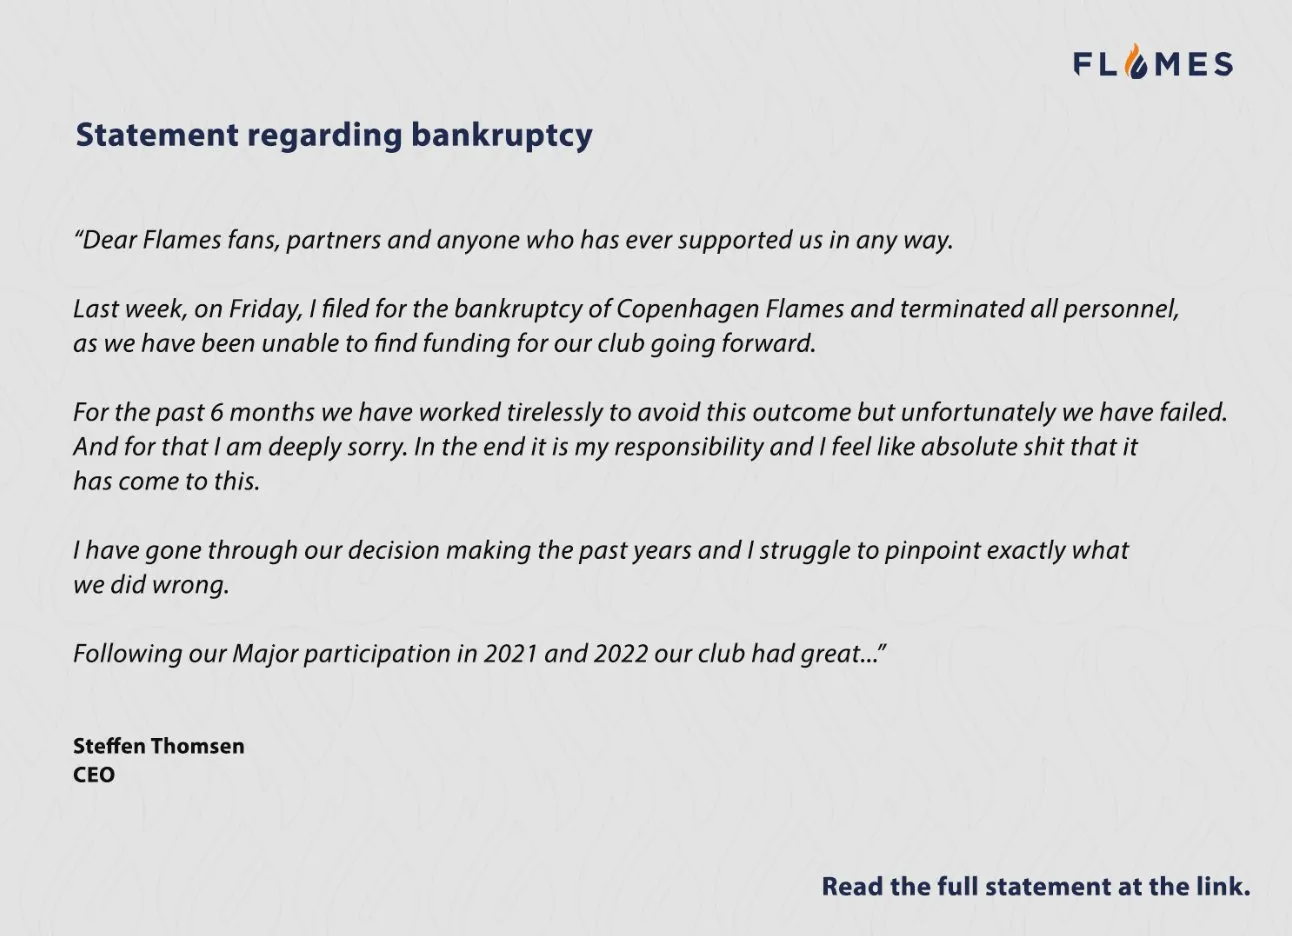Click the 'Read the full statement at the link.' text
The image size is (1292, 936).
tap(1036, 886)
